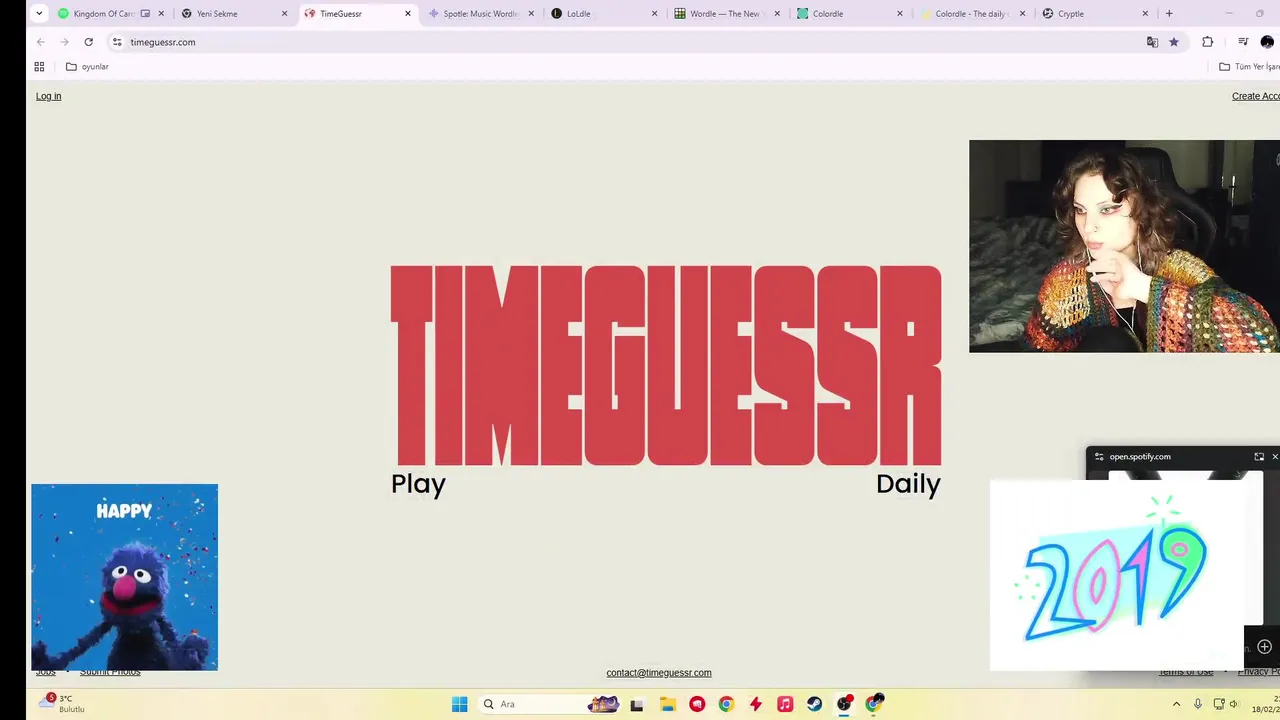The height and width of the screenshot is (720, 1280).
Task: Open Steam from the taskbar
Action: 814,704
